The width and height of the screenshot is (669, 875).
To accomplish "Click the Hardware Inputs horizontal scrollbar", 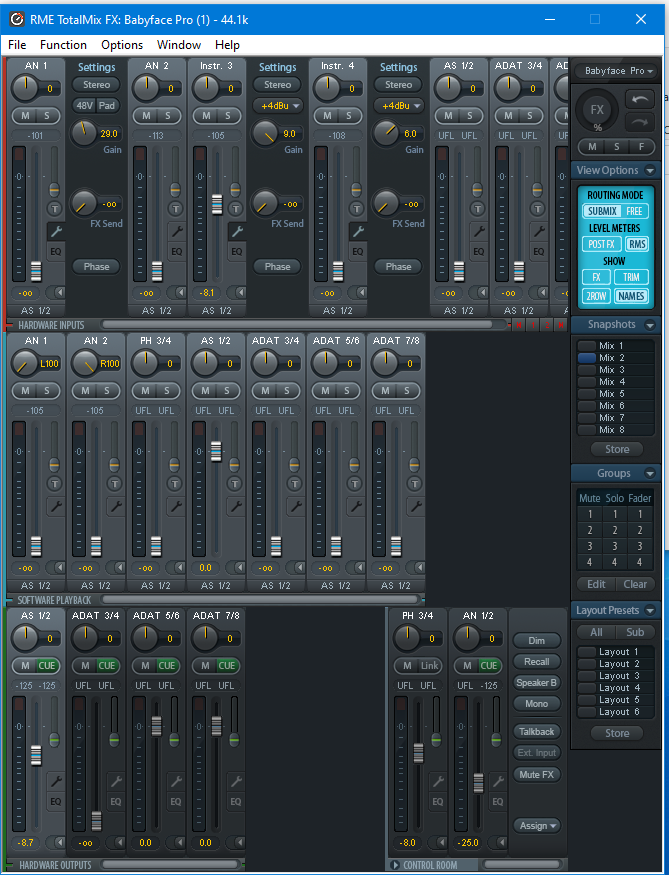I will point(297,325).
